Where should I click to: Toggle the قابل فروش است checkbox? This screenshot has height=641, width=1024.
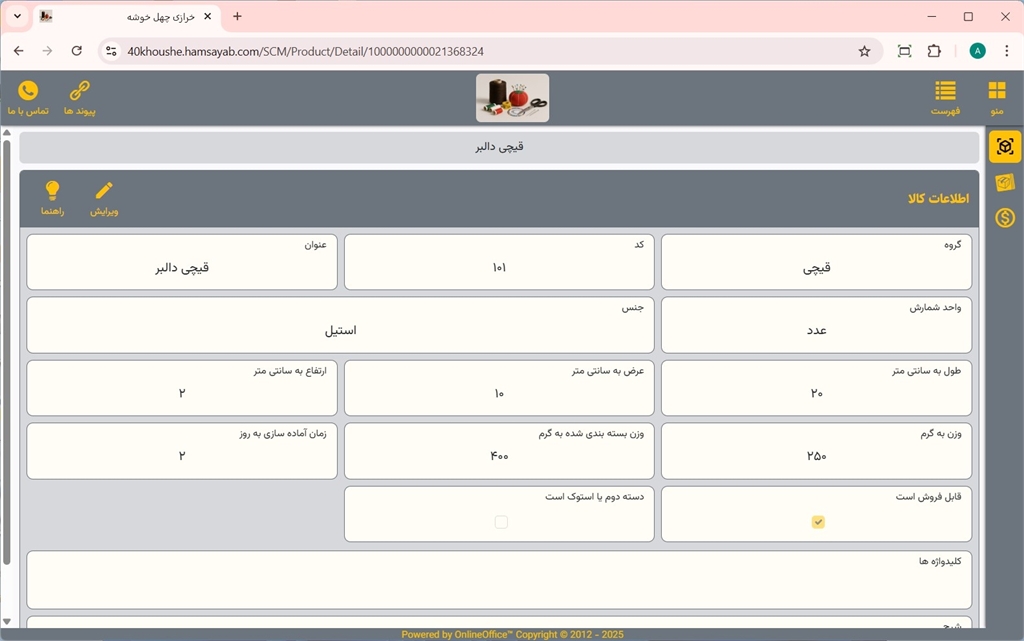(x=818, y=522)
